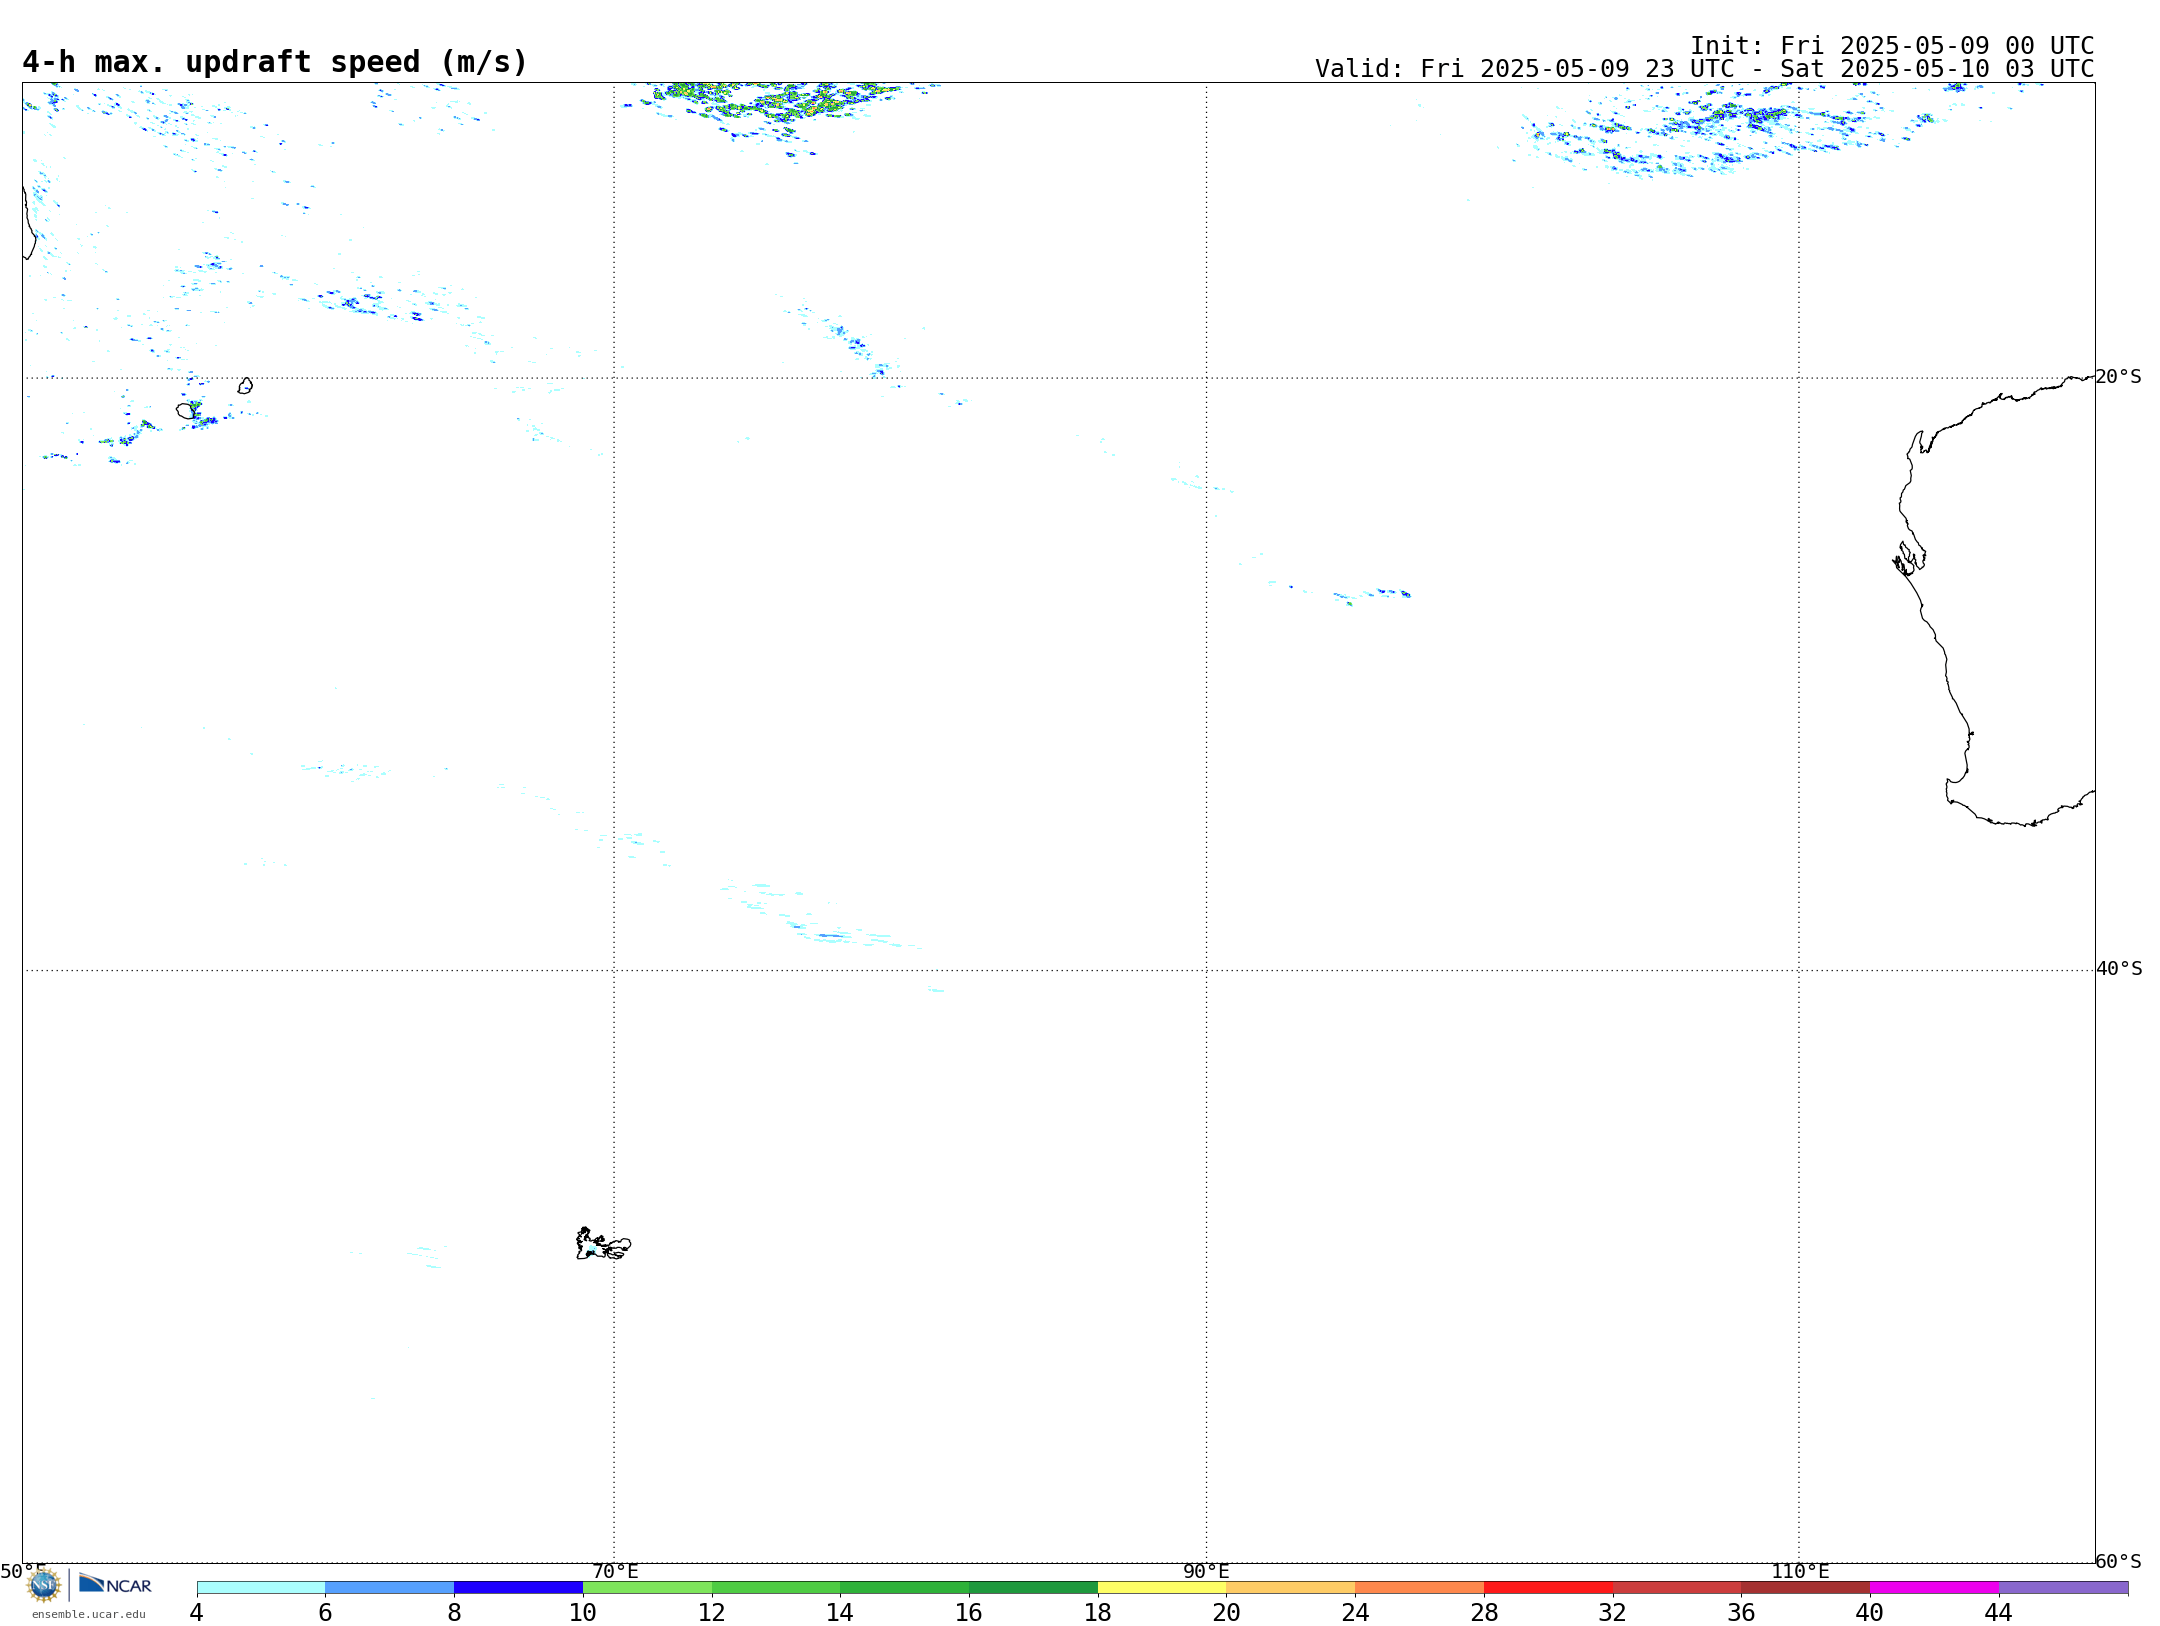Pick the dark blue 8–10 m/s swatch
The width and height of the screenshot is (2160, 1626).
[518, 1587]
